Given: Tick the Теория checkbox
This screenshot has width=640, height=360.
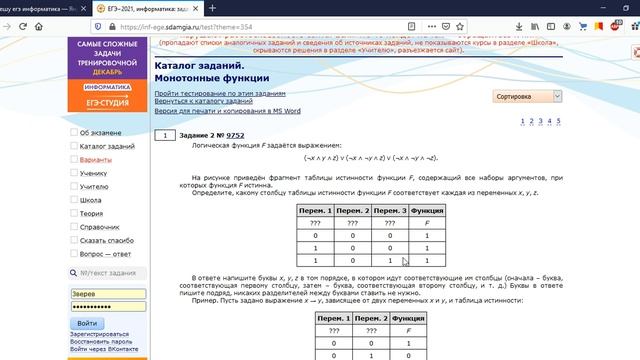Looking at the screenshot, I should (74, 213).
